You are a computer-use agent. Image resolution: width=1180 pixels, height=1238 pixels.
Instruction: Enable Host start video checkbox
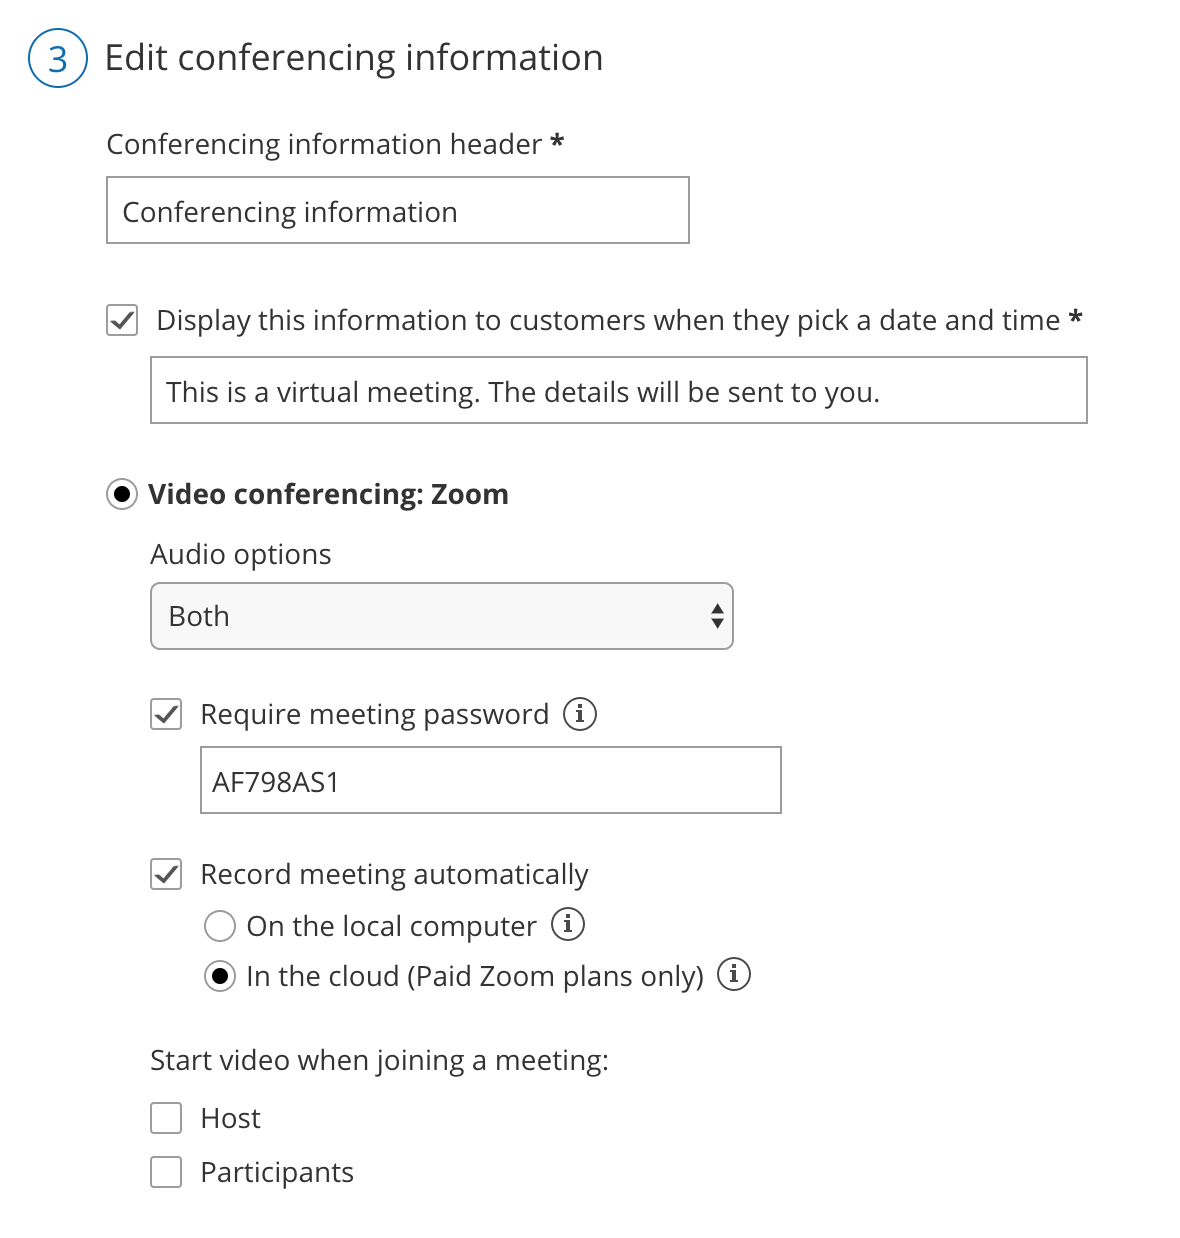[x=166, y=1118]
